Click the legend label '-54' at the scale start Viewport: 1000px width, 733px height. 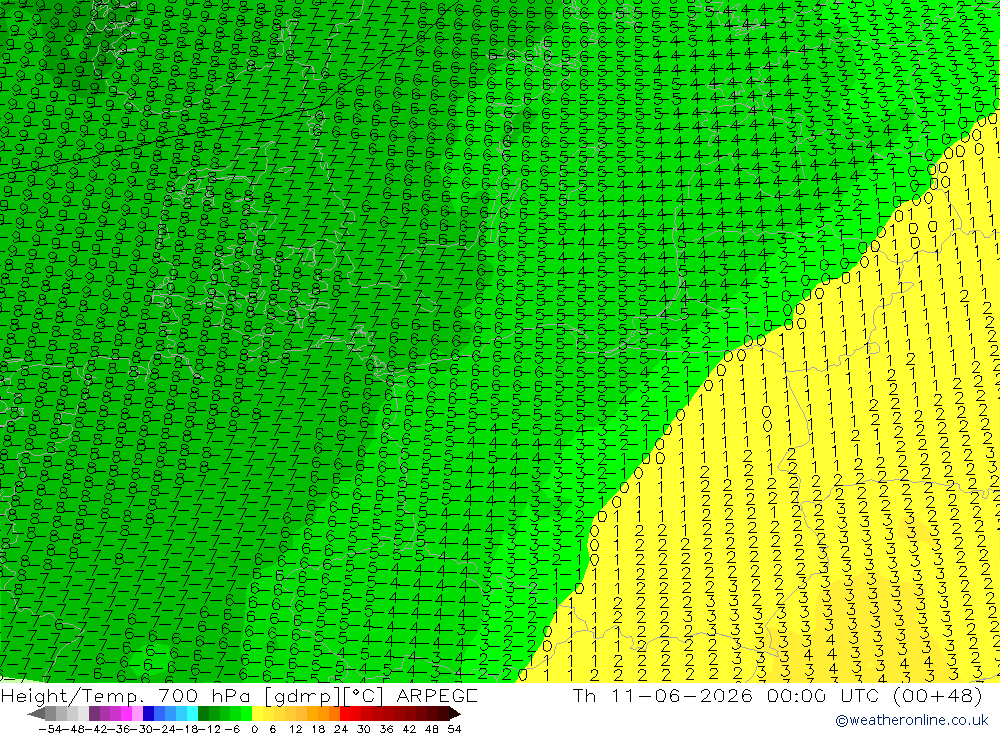pos(50,729)
